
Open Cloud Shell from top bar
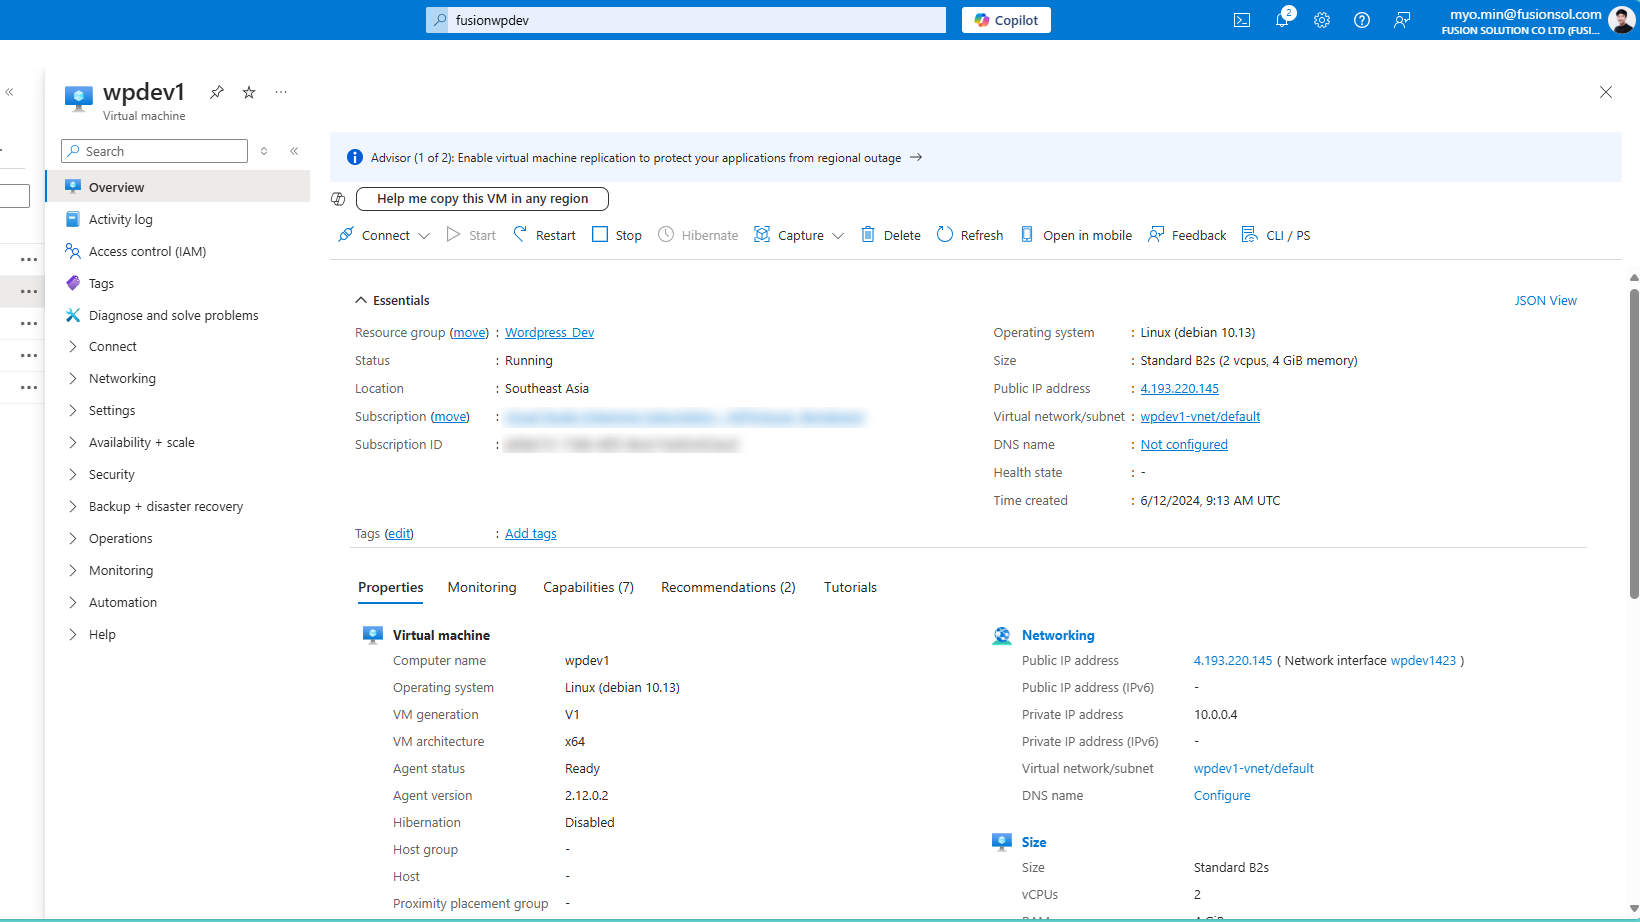point(1242,20)
